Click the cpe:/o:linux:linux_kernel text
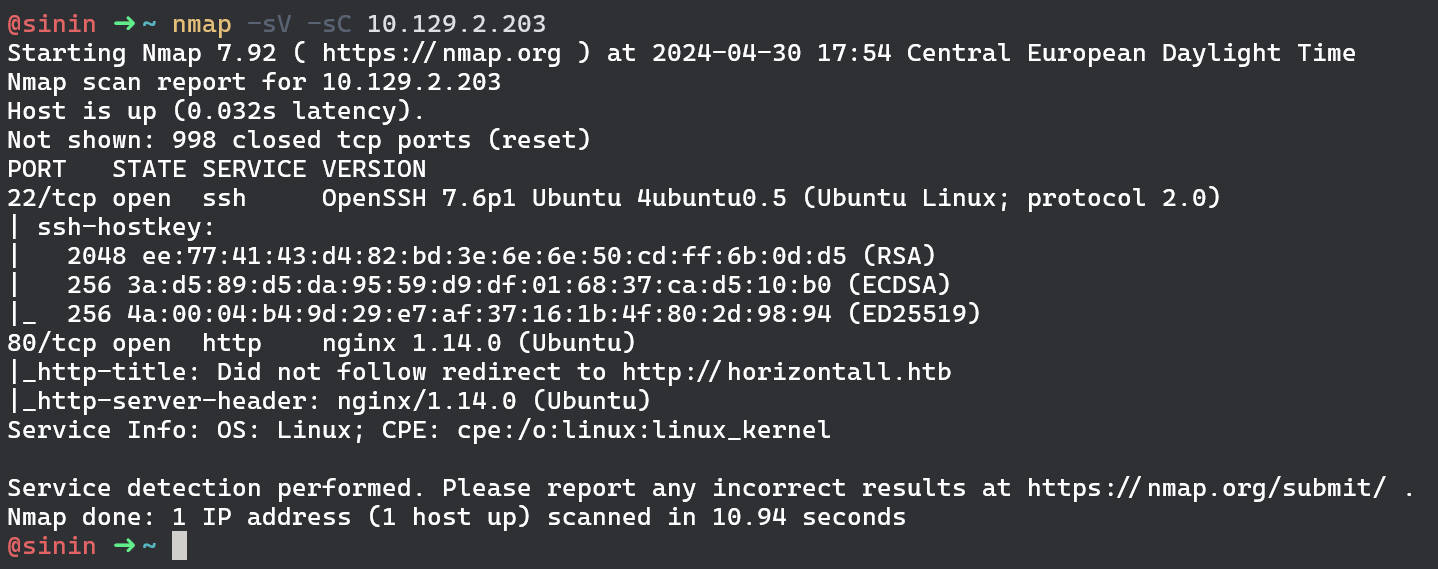 [x=680, y=431]
